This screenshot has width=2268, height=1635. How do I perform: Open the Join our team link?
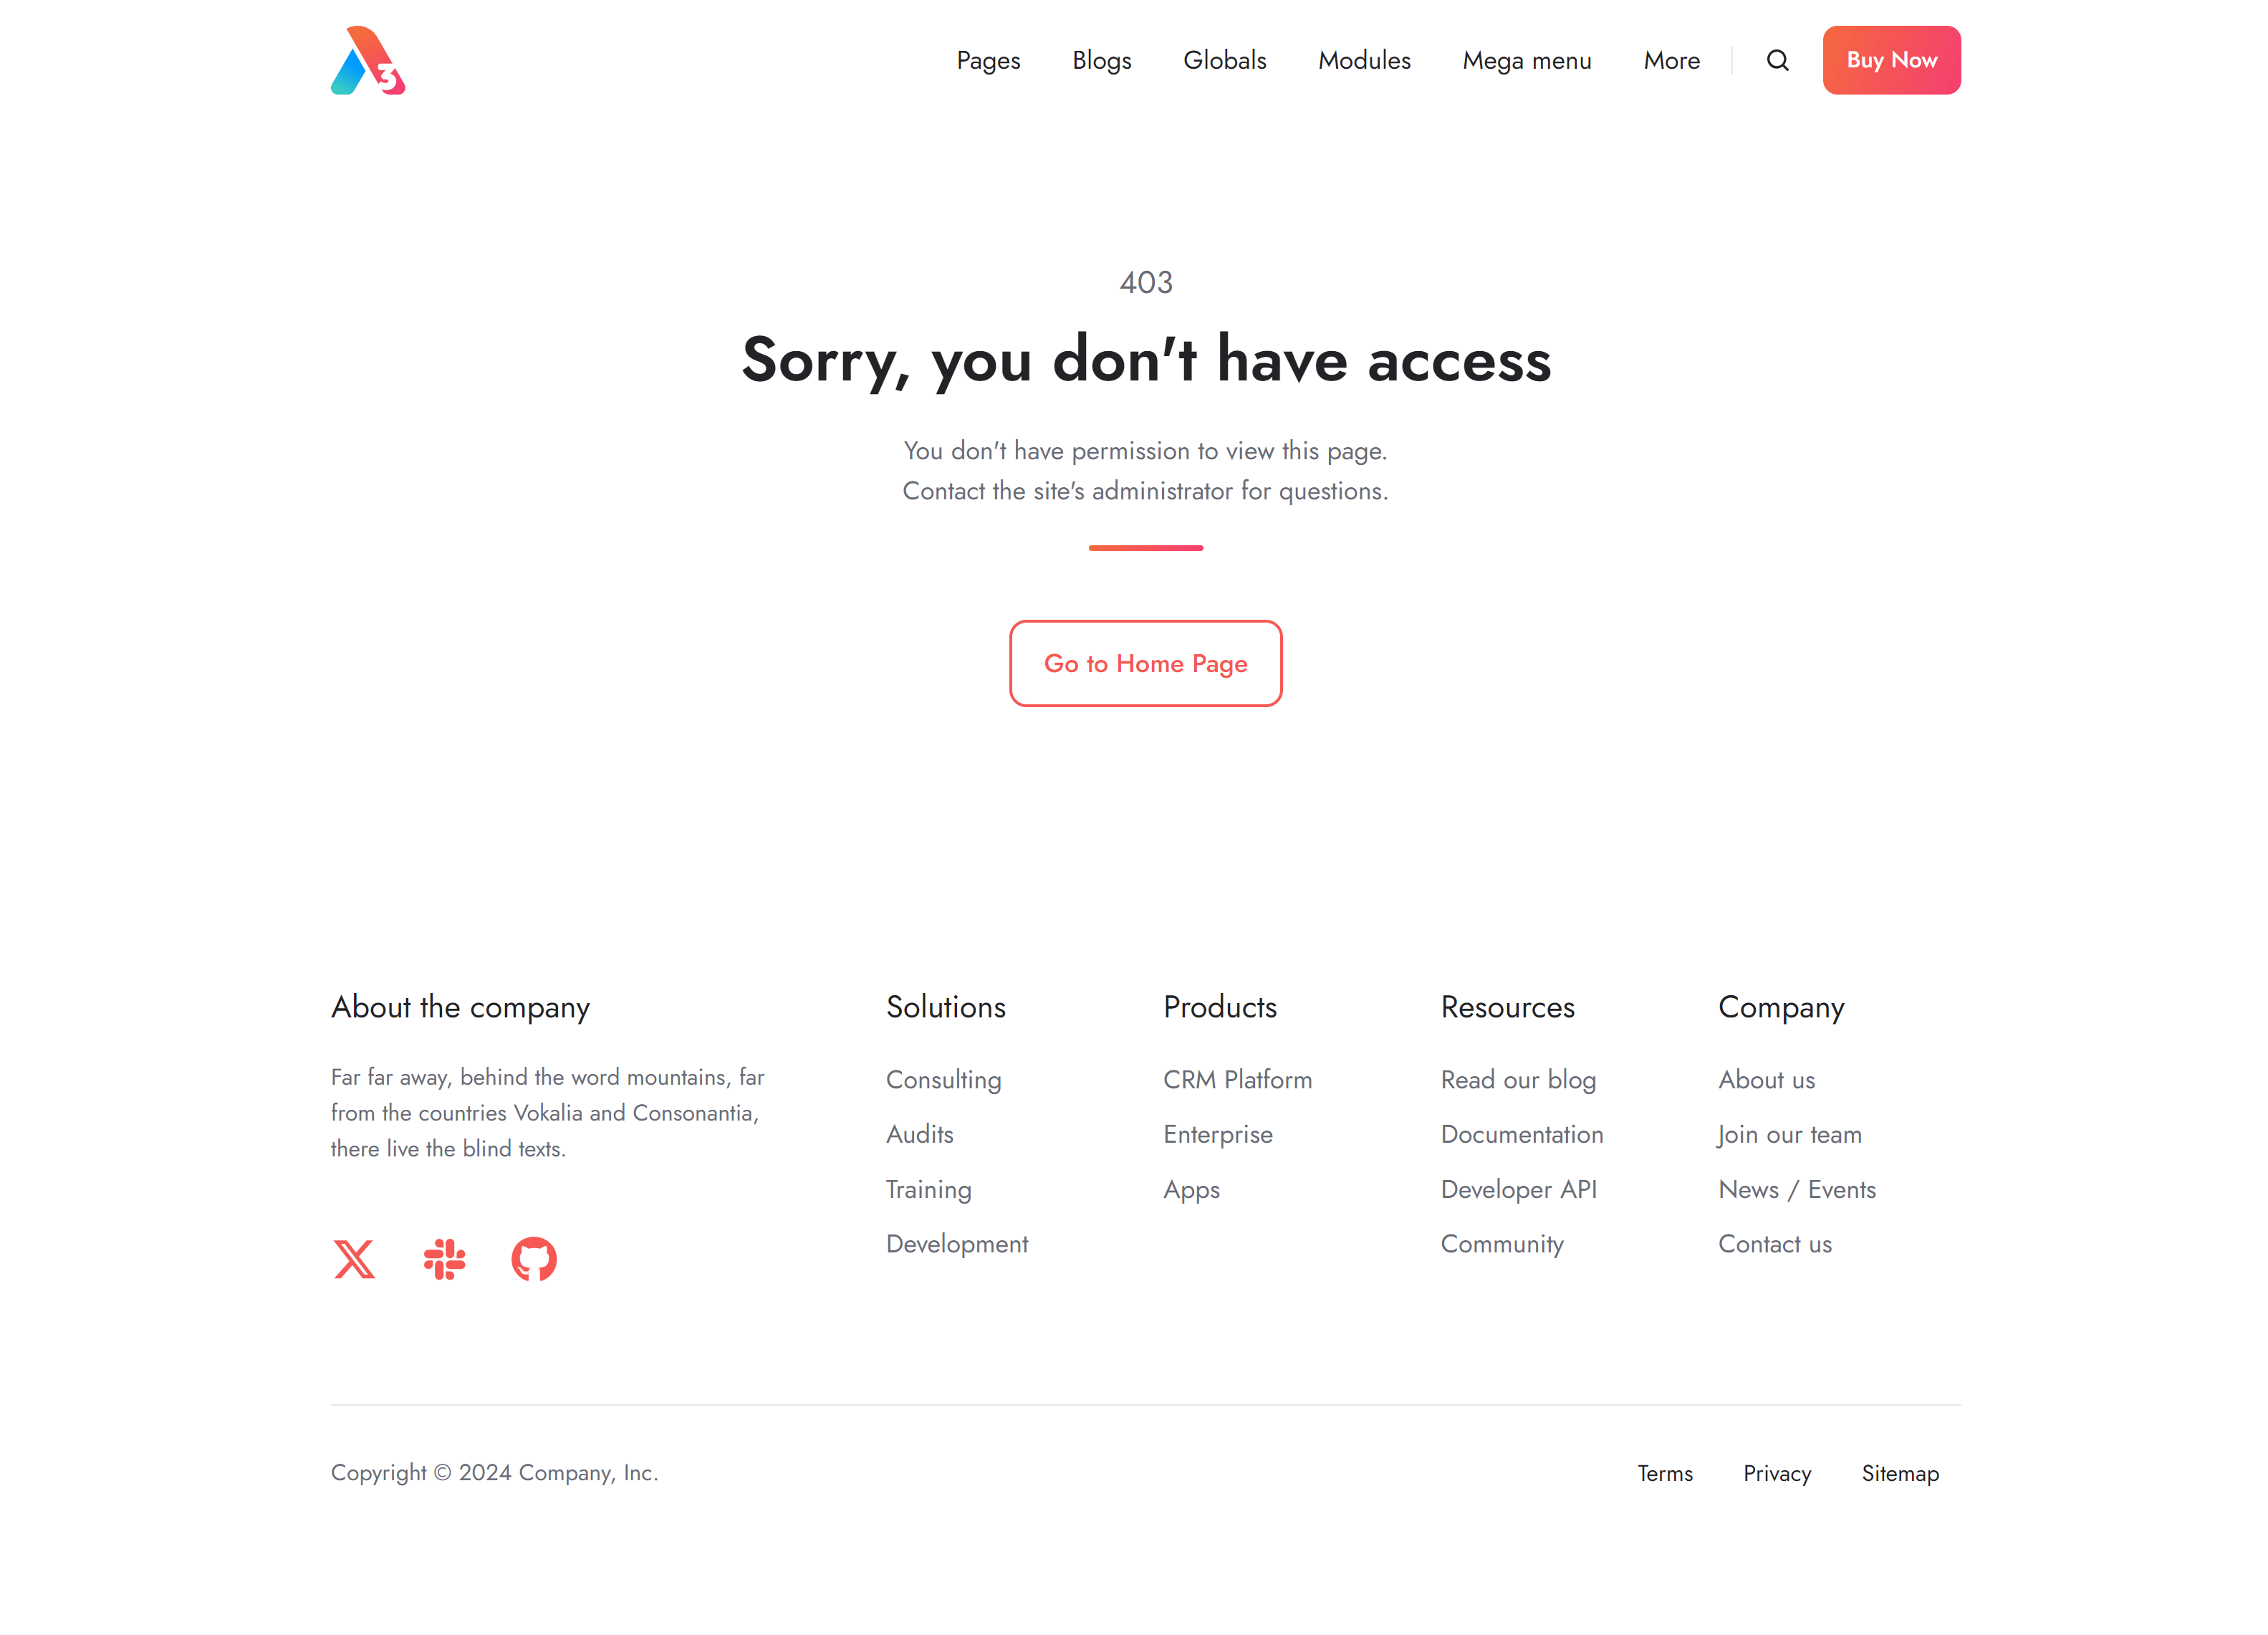(1790, 1135)
